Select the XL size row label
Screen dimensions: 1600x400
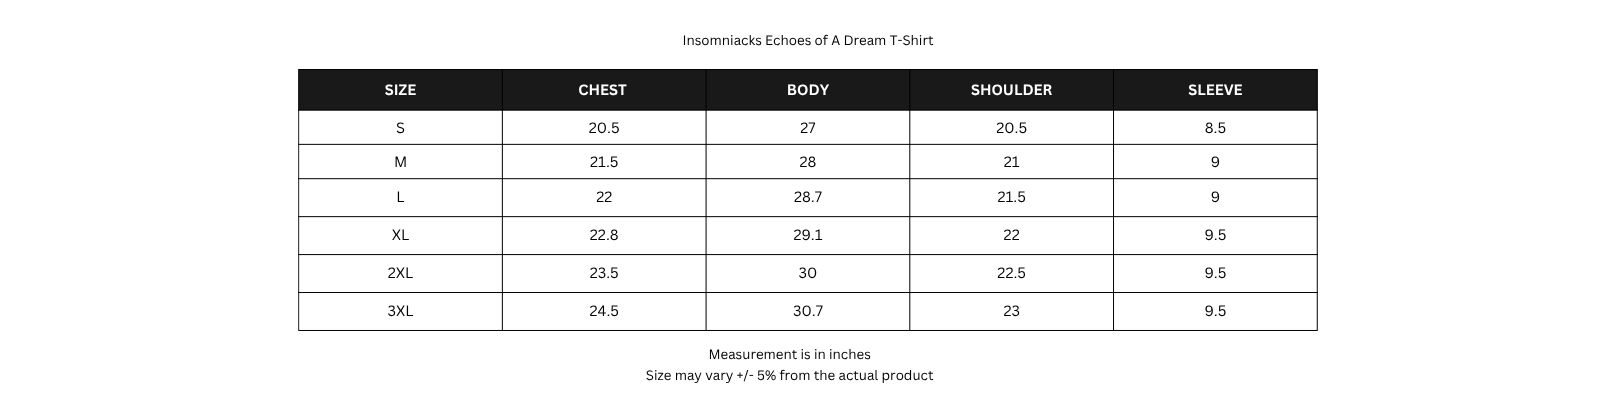(x=400, y=235)
